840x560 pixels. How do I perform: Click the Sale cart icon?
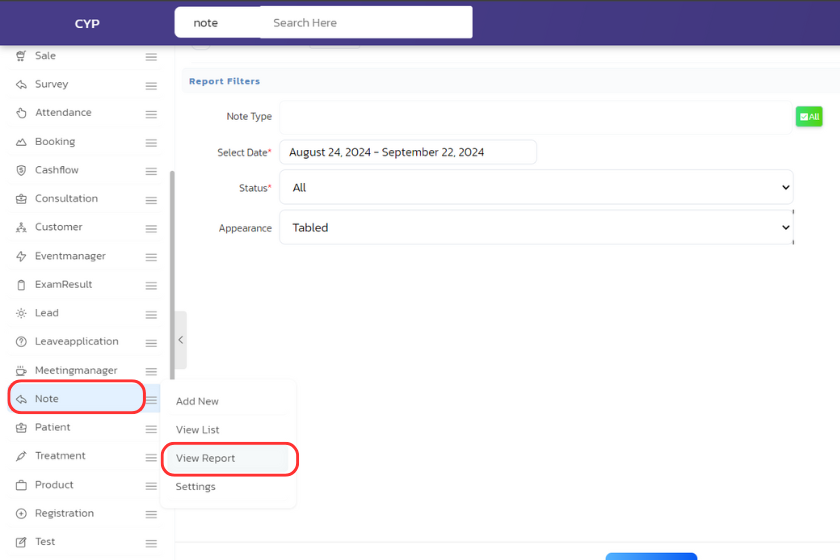[21, 56]
